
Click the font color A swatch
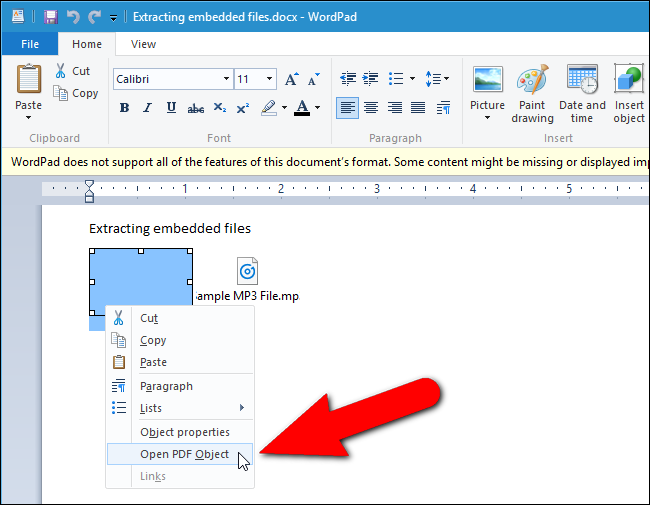point(302,108)
